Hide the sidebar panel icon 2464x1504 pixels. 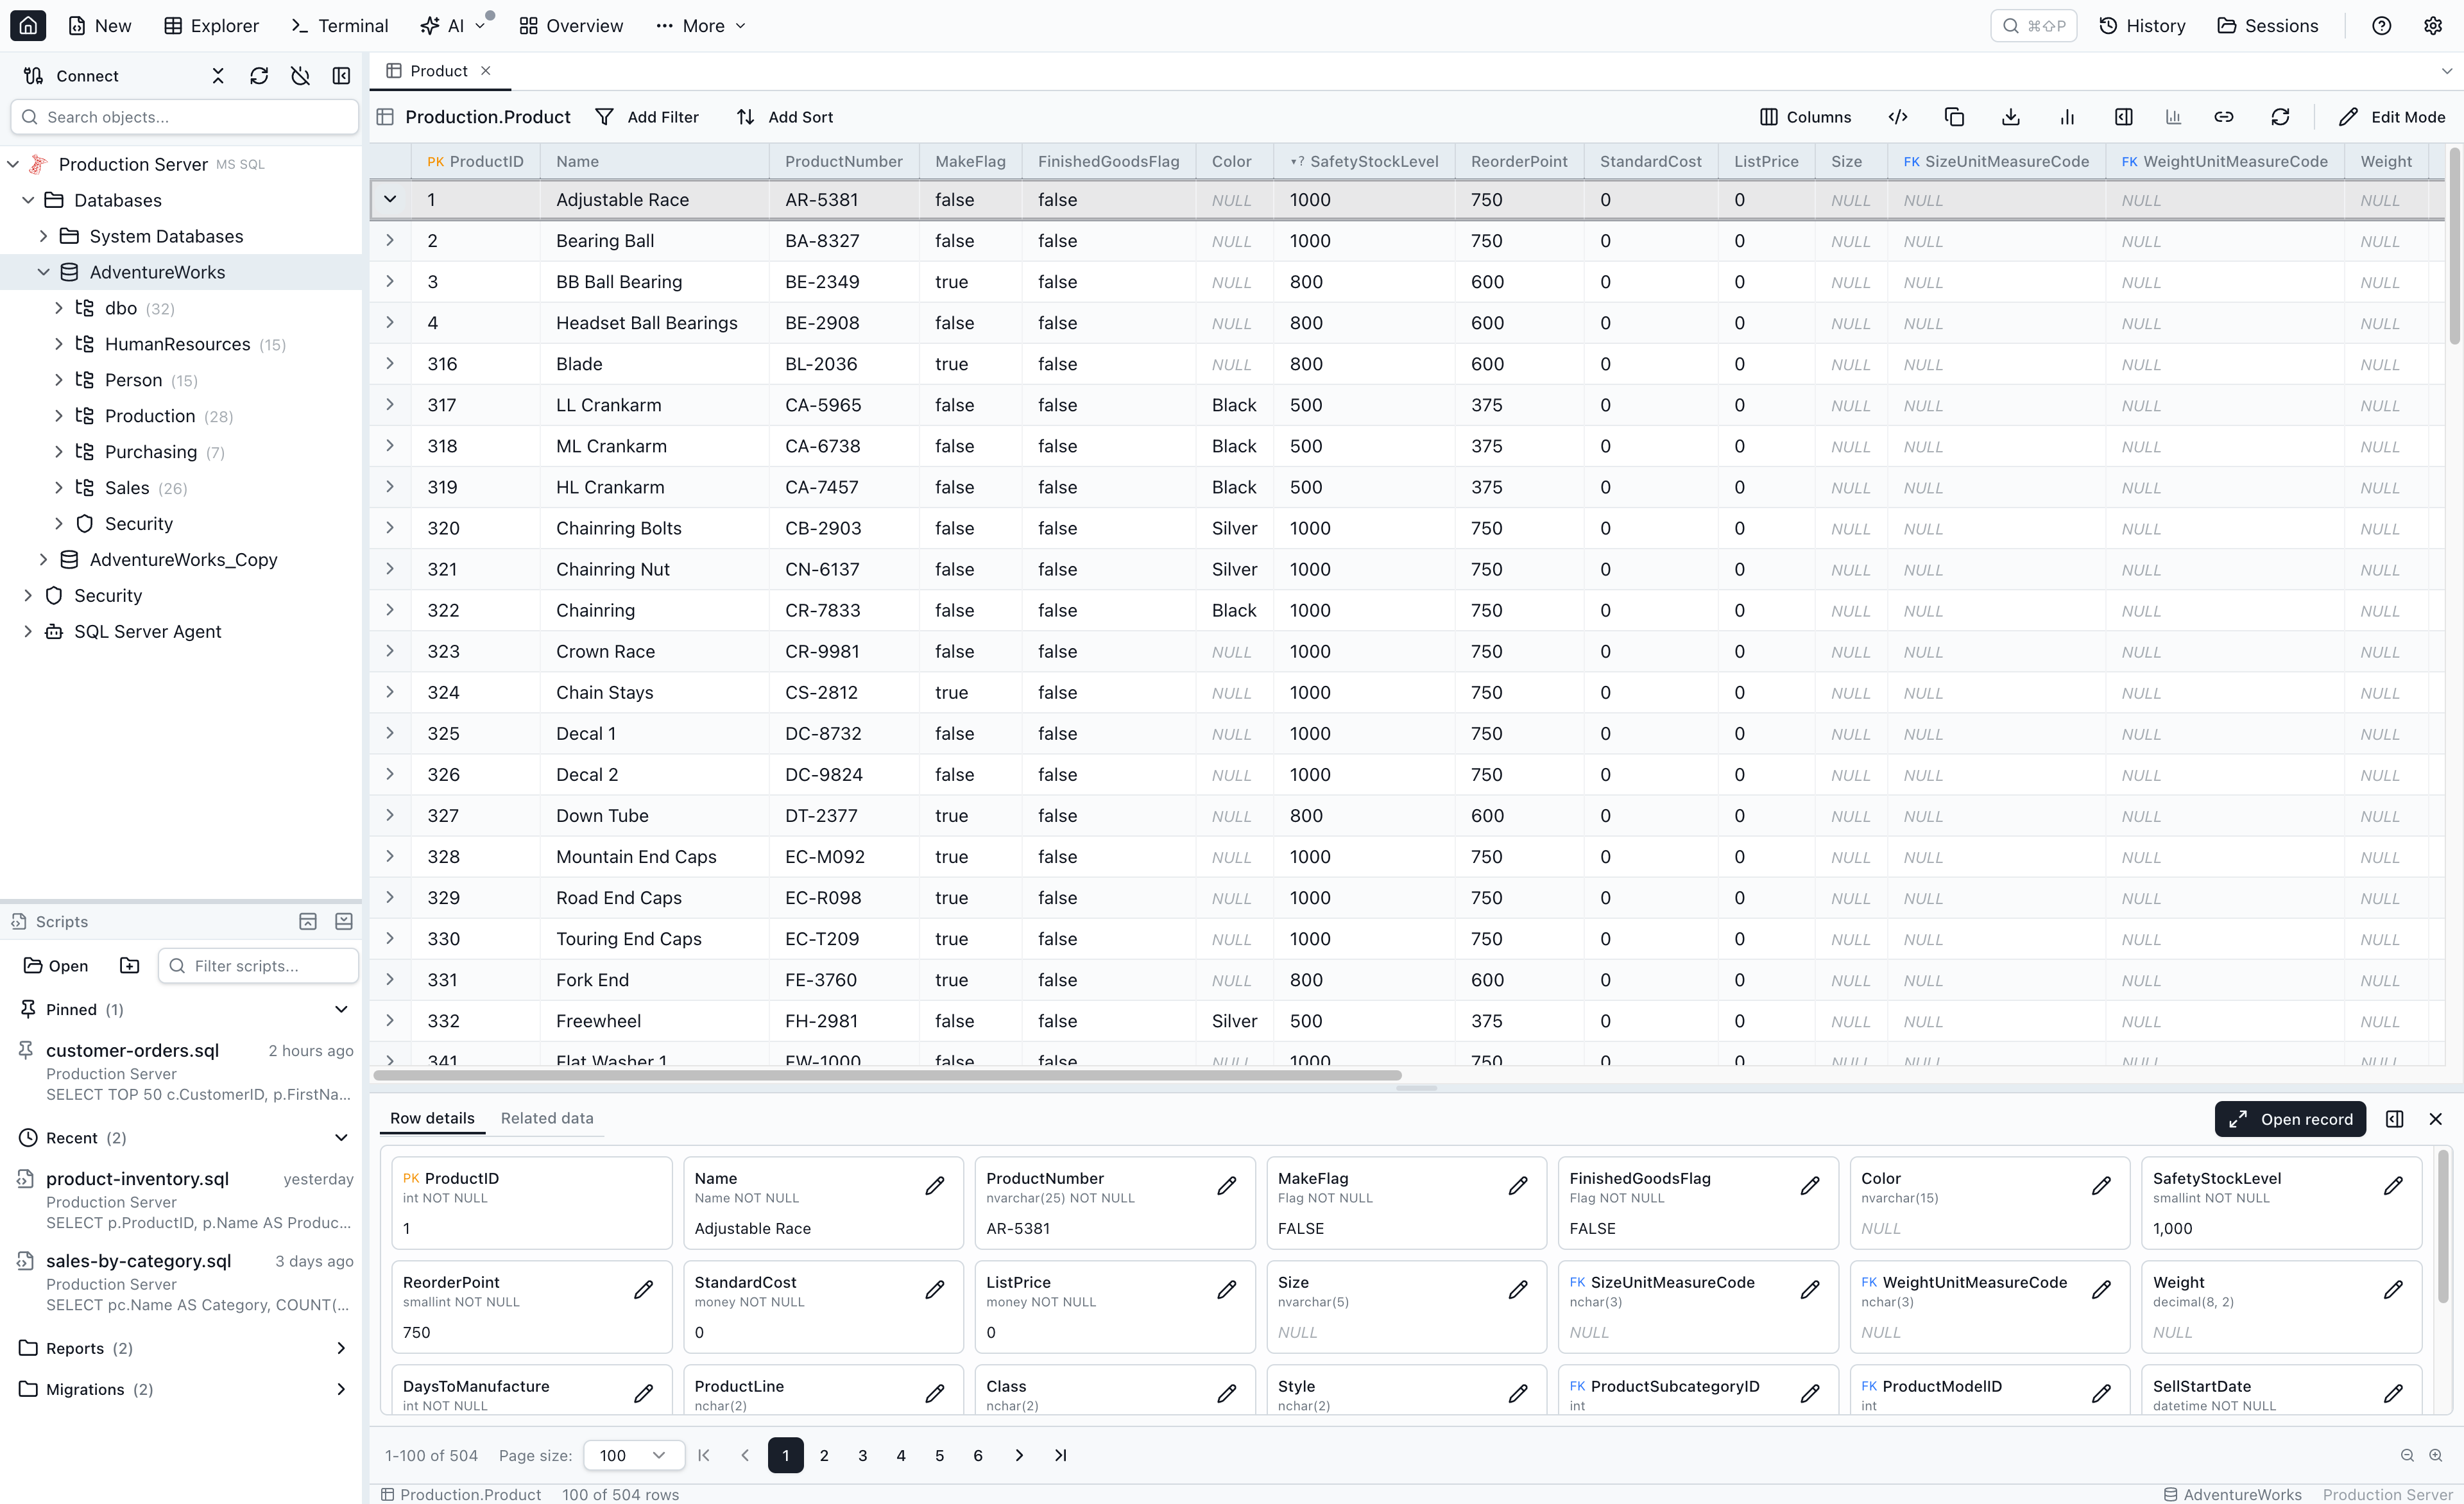(x=341, y=76)
